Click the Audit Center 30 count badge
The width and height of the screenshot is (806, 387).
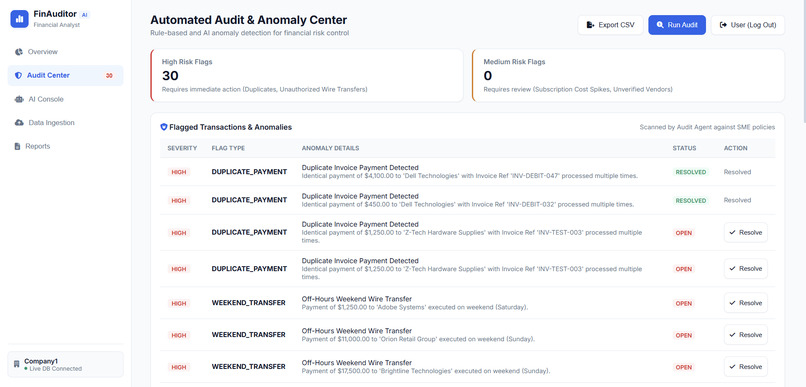point(109,76)
